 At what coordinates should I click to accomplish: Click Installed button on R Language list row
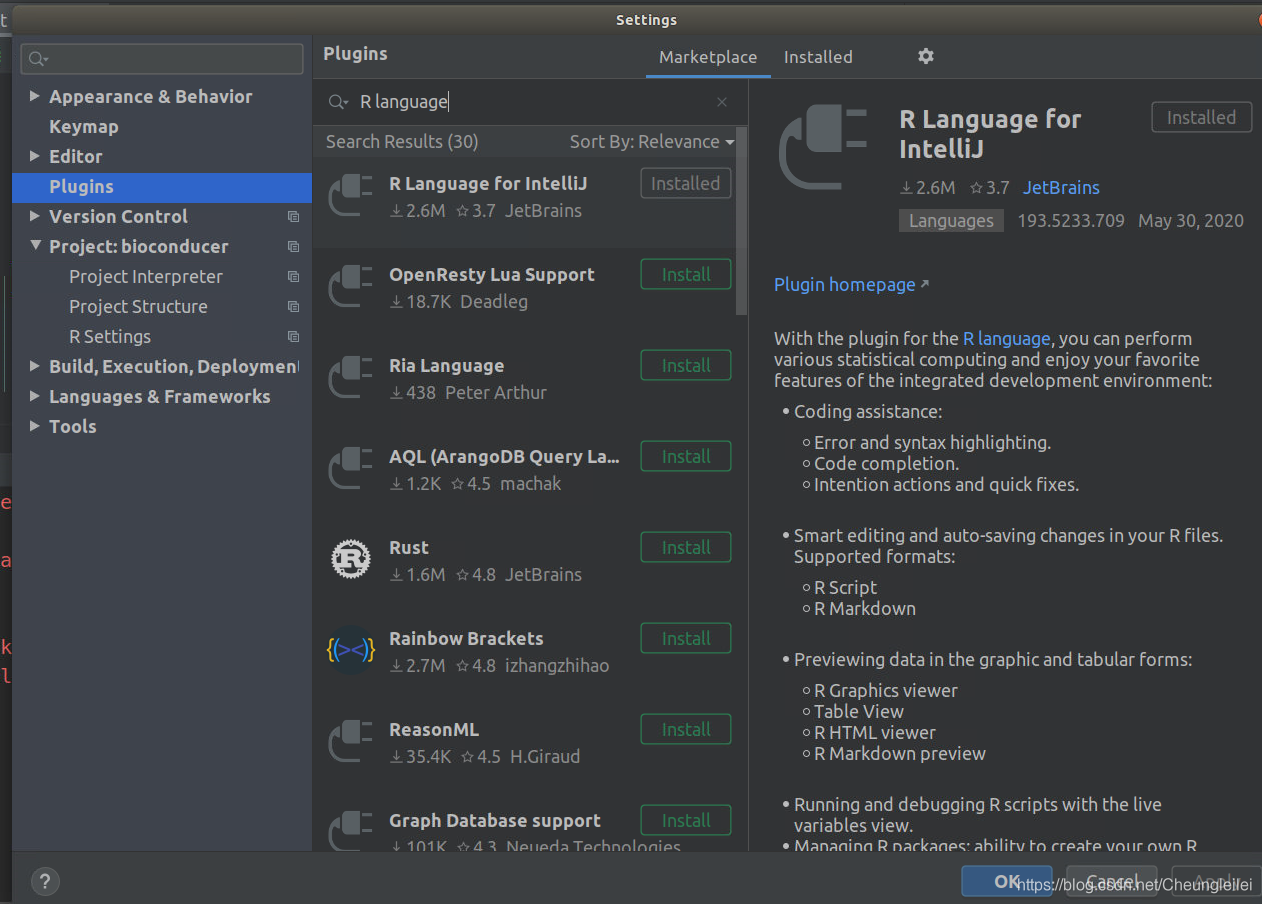[x=686, y=183]
